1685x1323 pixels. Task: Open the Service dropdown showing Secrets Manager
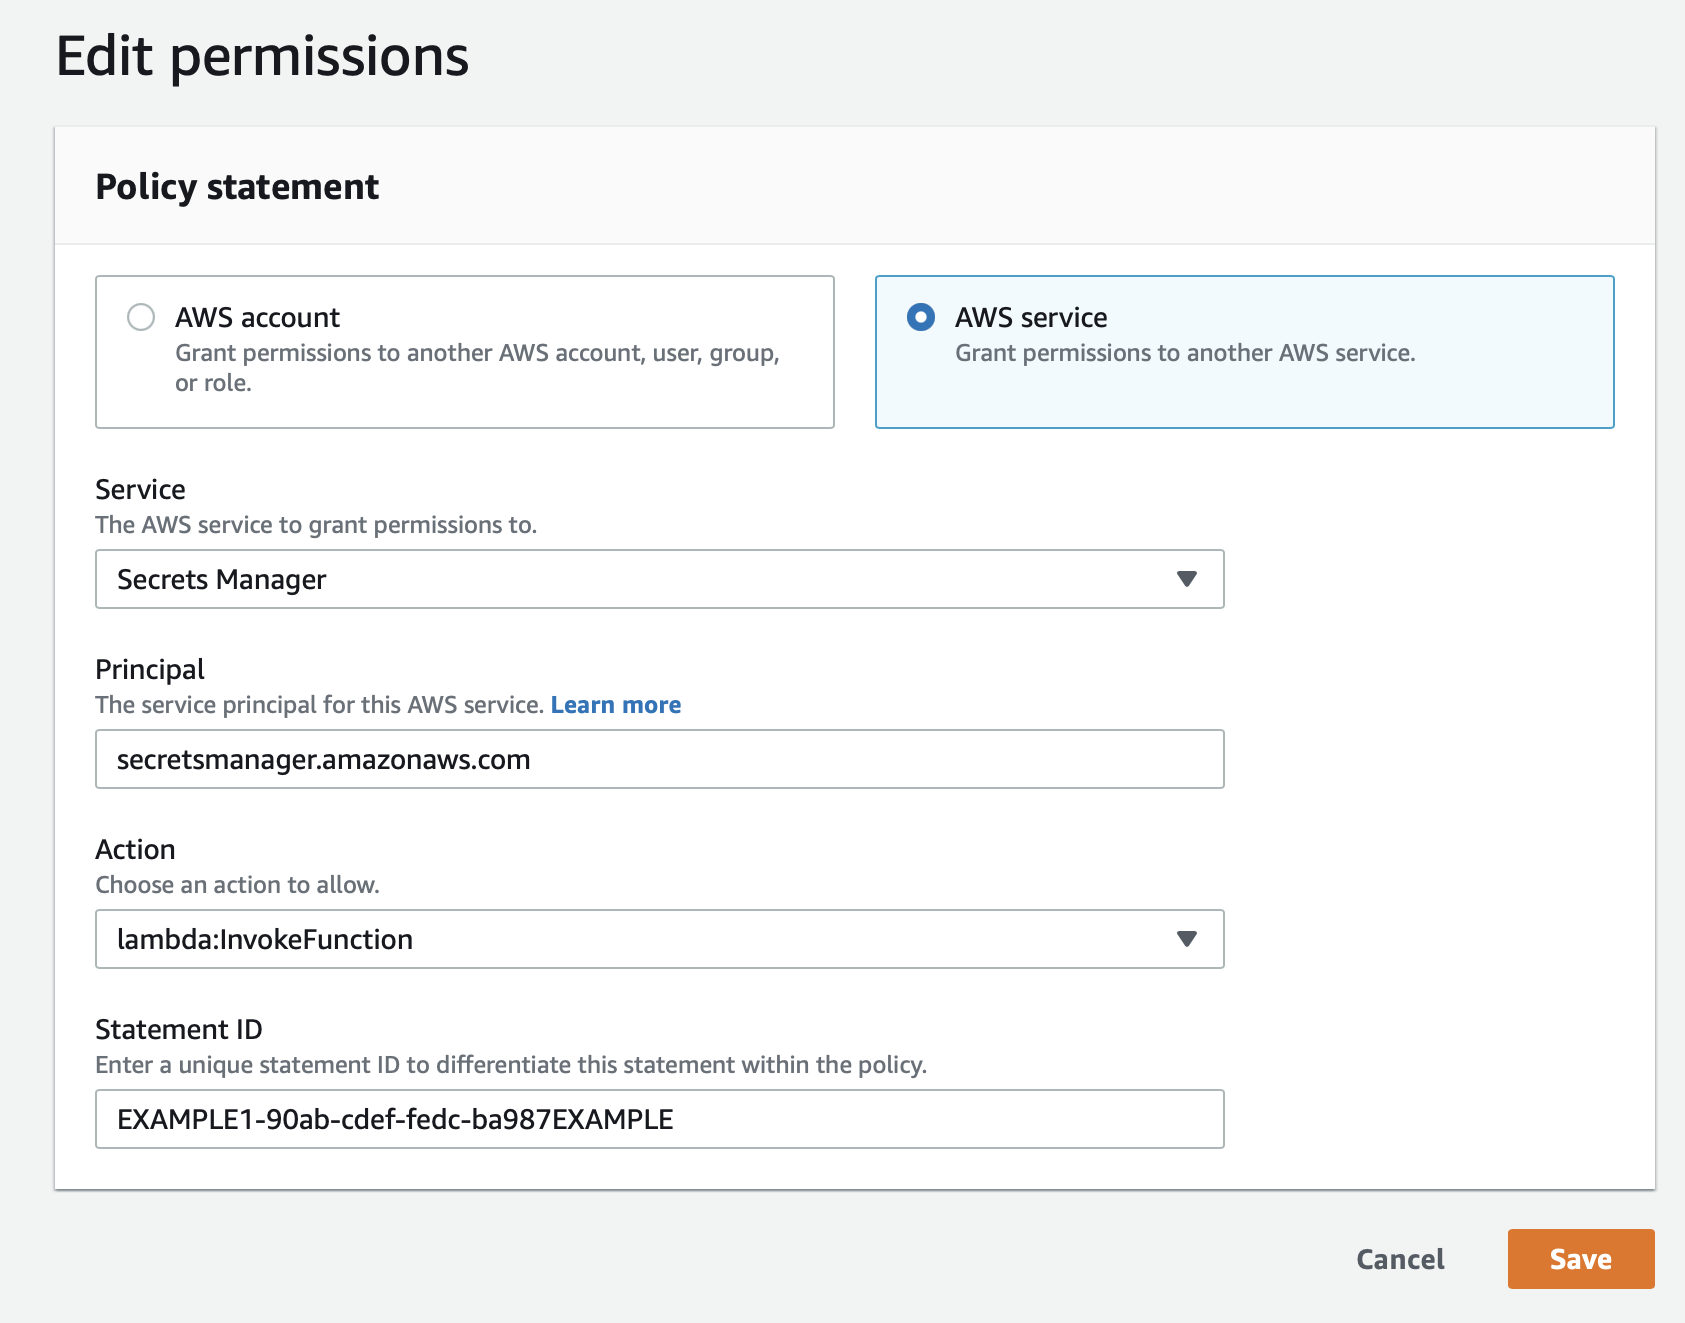660,579
